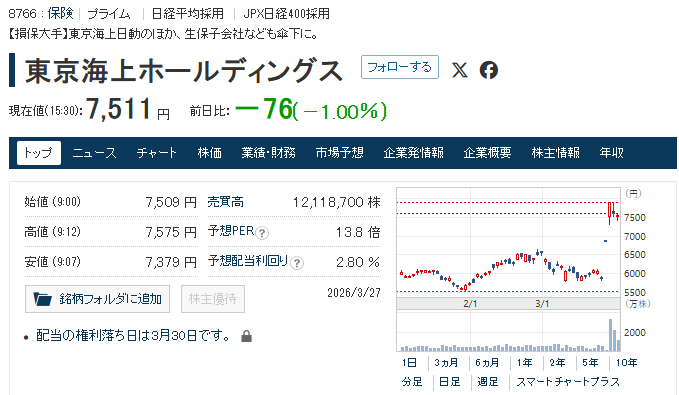Screen dimensions: 679x395
Task: Click dividend yield value 2.80 %
Action: (x=358, y=262)
